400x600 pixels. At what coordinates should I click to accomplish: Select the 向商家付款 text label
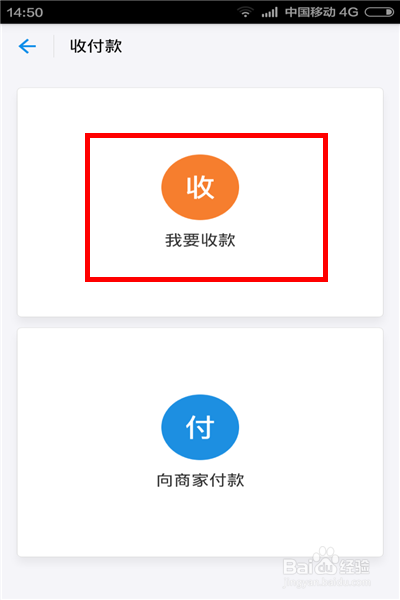[x=200, y=480]
